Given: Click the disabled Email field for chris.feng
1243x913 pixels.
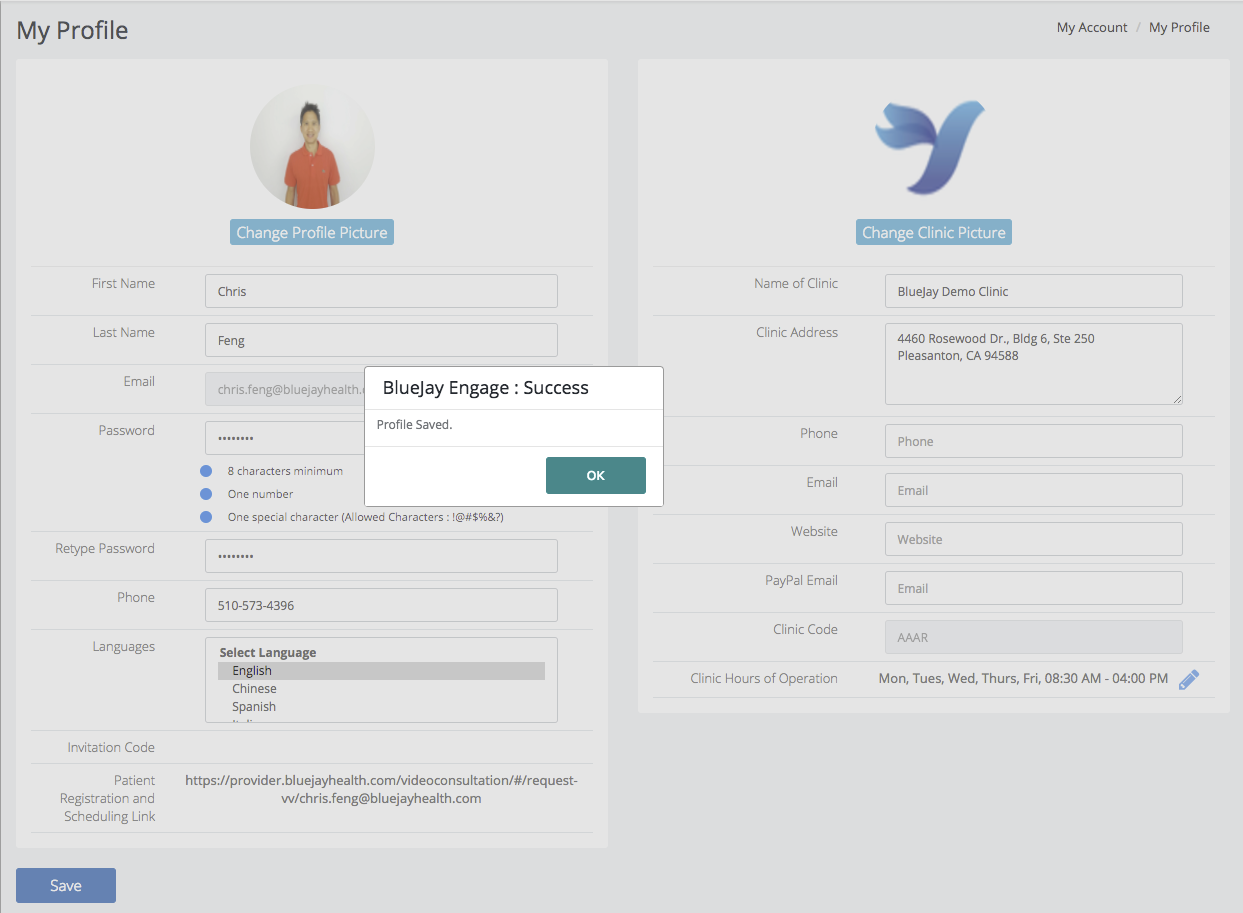Looking at the screenshot, I should pyautogui.click(x=285, y=389).
